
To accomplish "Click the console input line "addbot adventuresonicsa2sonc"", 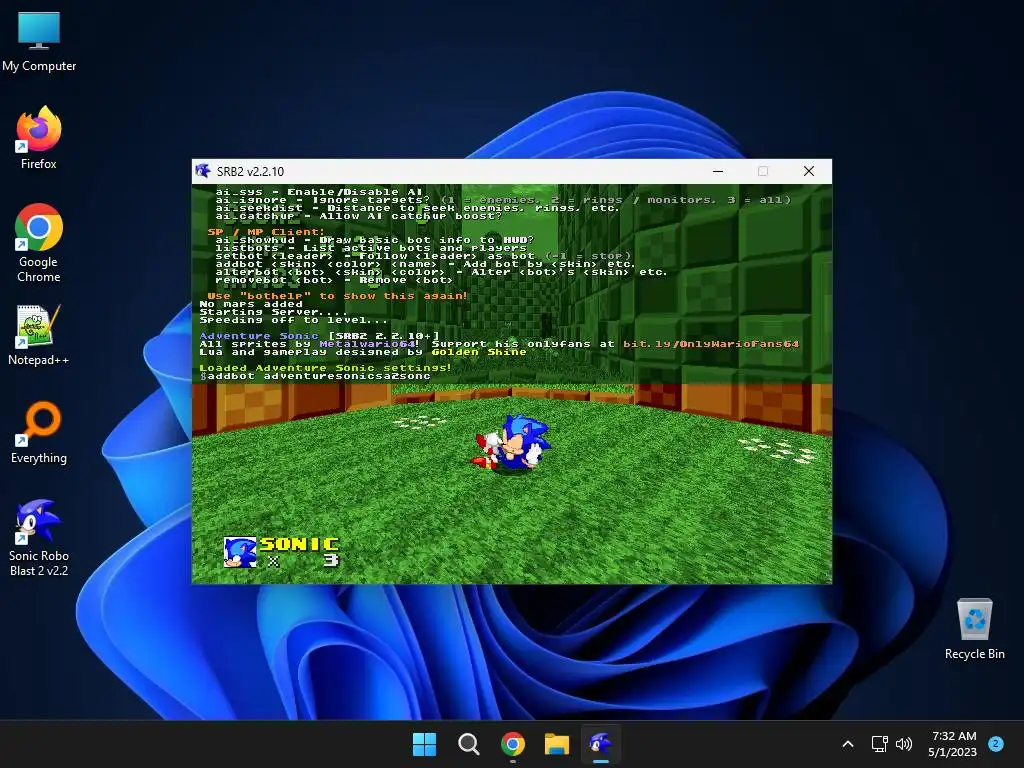I will (315, 376).
